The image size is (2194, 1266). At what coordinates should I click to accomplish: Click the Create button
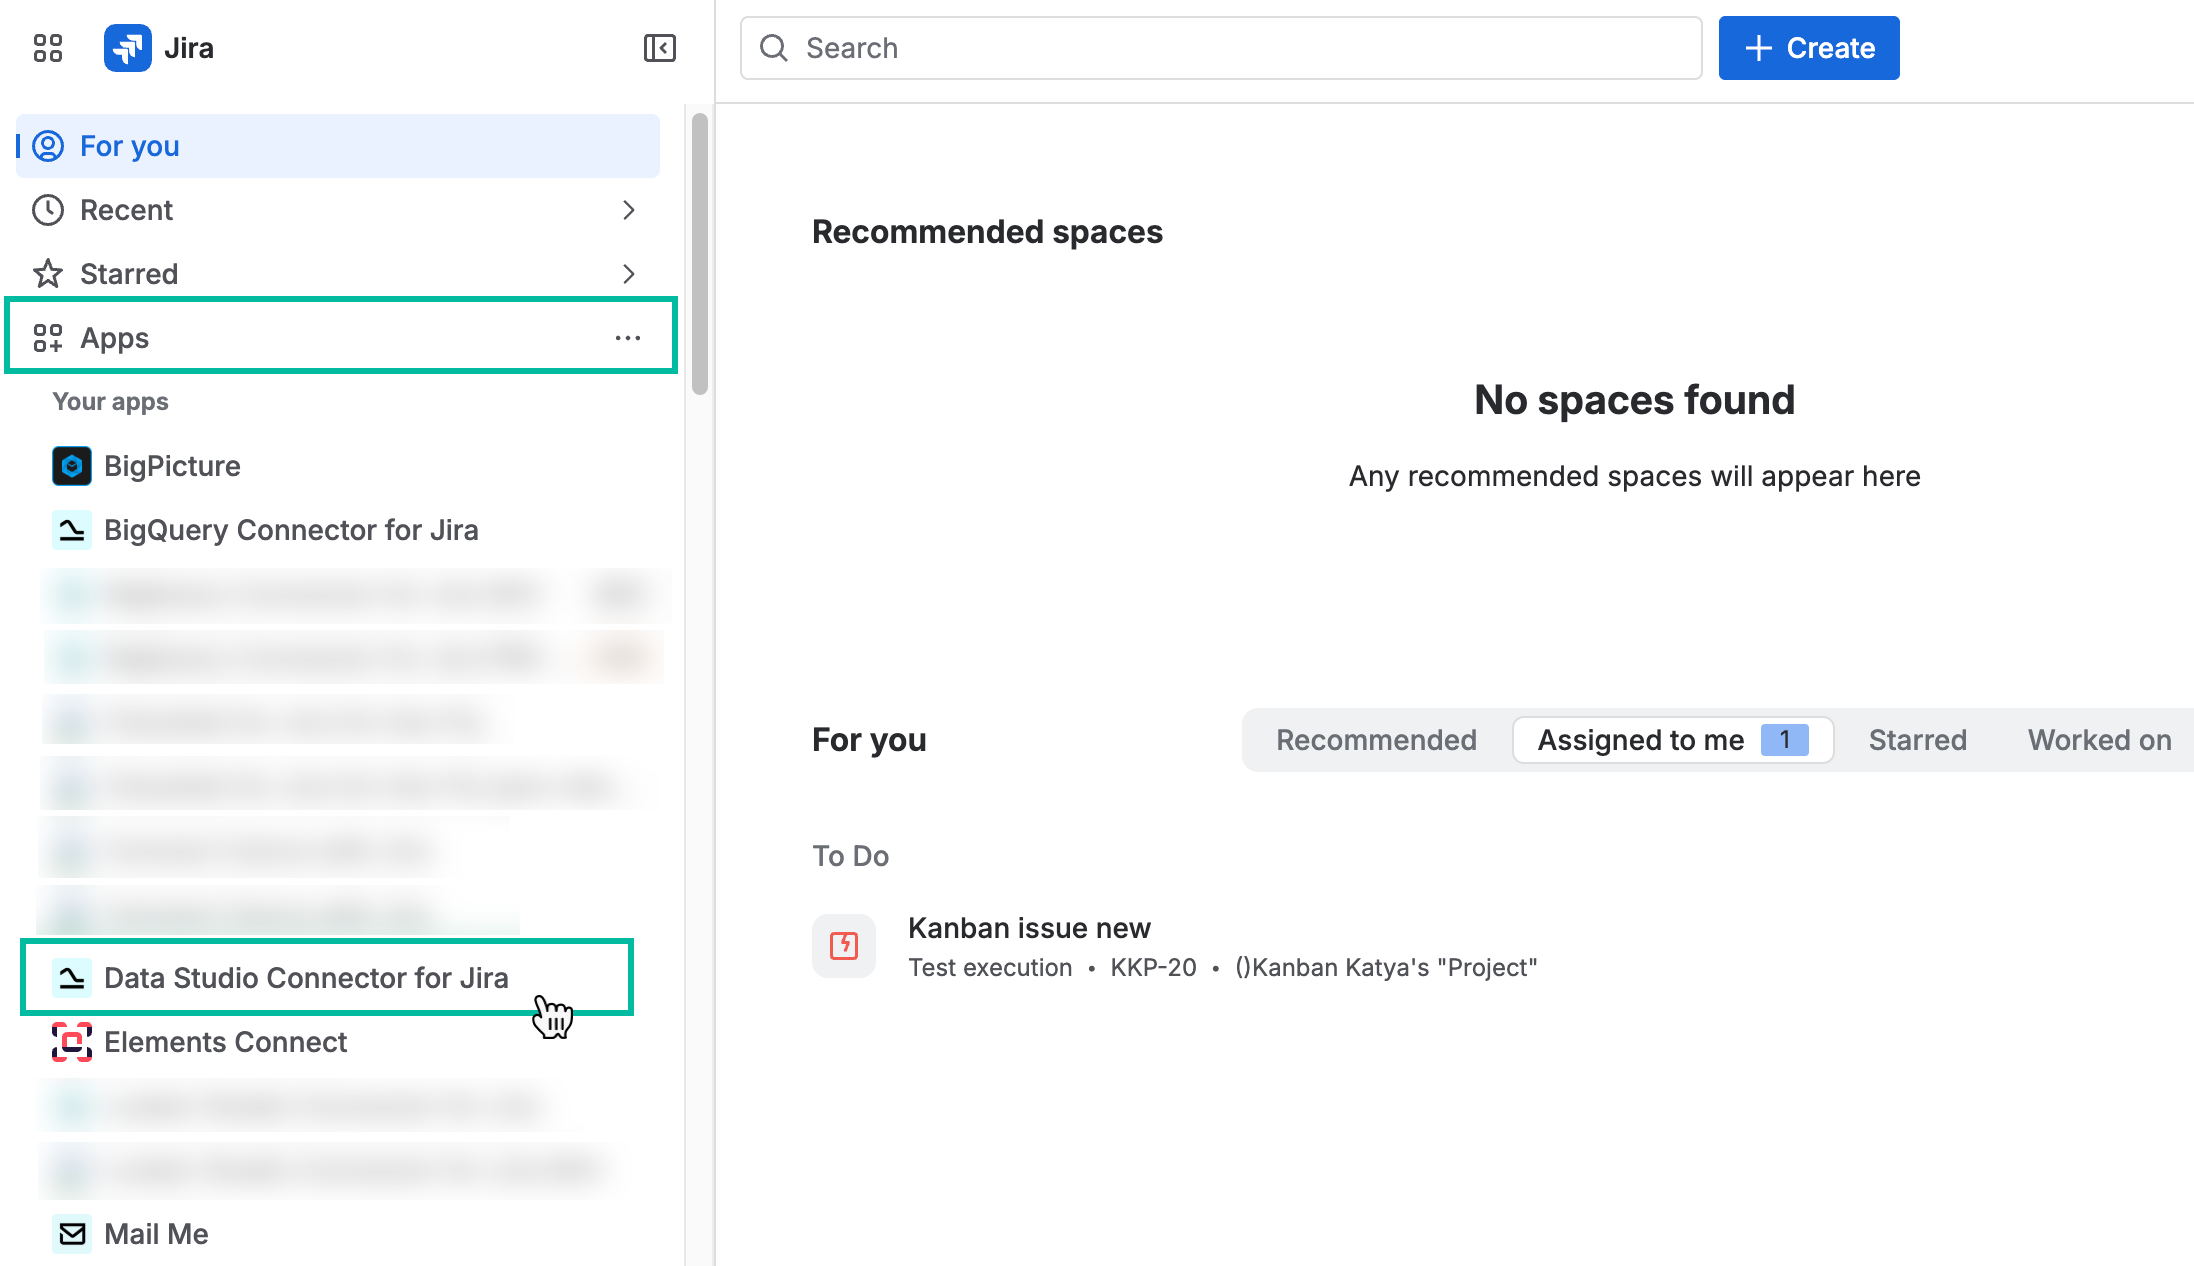point(1809,48)
